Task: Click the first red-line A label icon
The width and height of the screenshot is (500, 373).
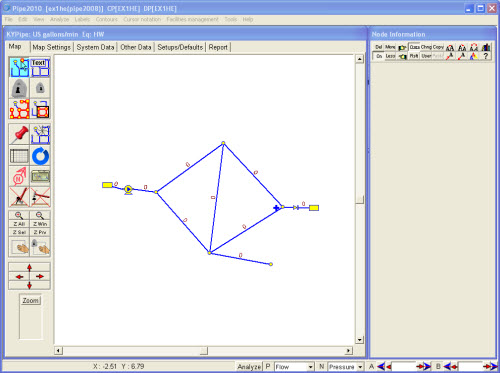Action: click(x=450, y=56)
